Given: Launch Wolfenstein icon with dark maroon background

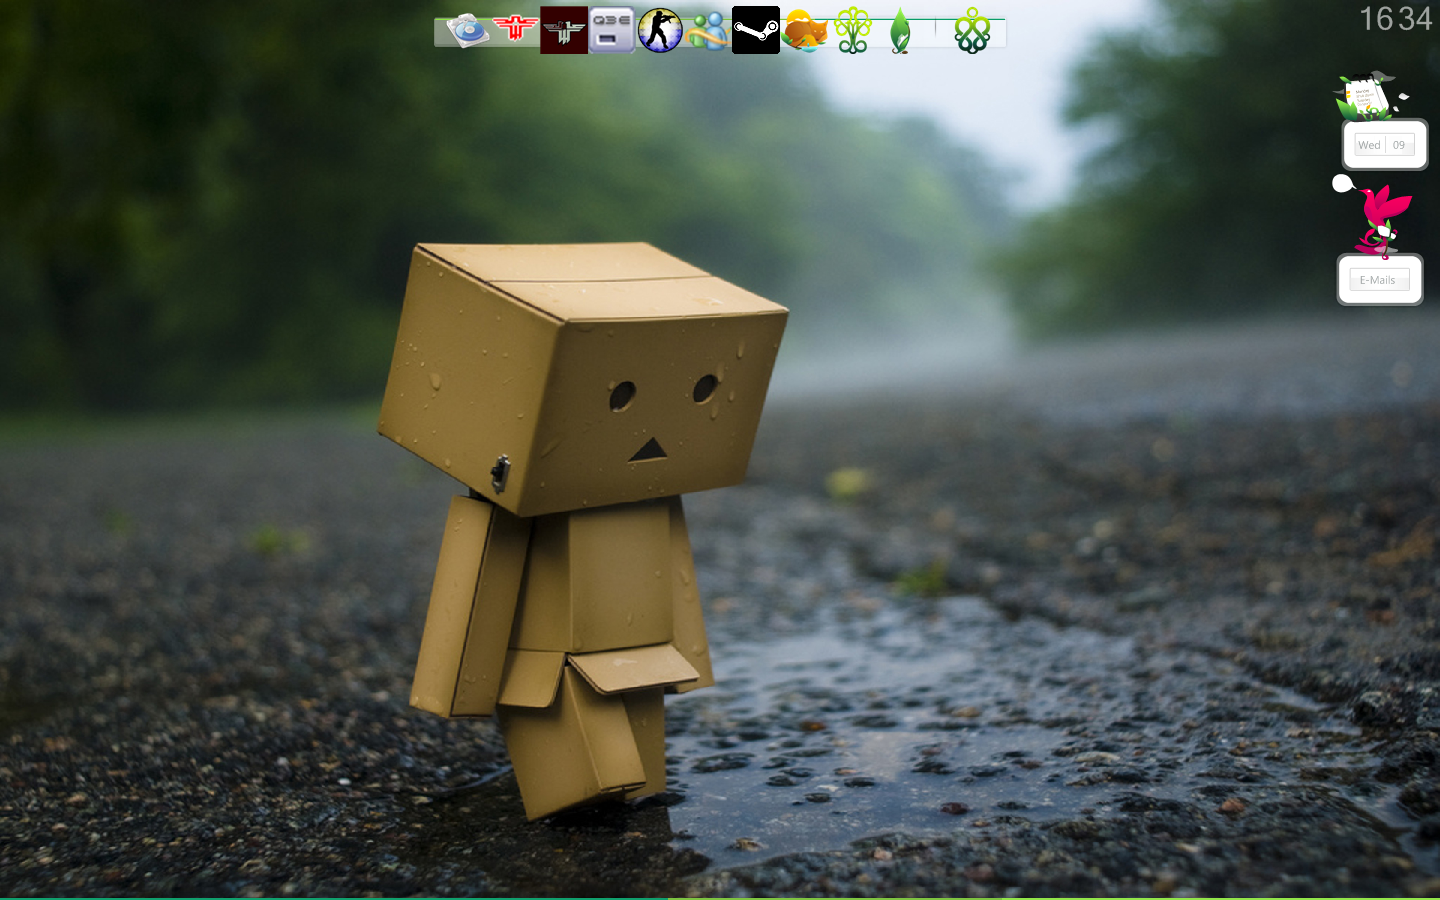Looking at the screenshot, I should (564, 30).
